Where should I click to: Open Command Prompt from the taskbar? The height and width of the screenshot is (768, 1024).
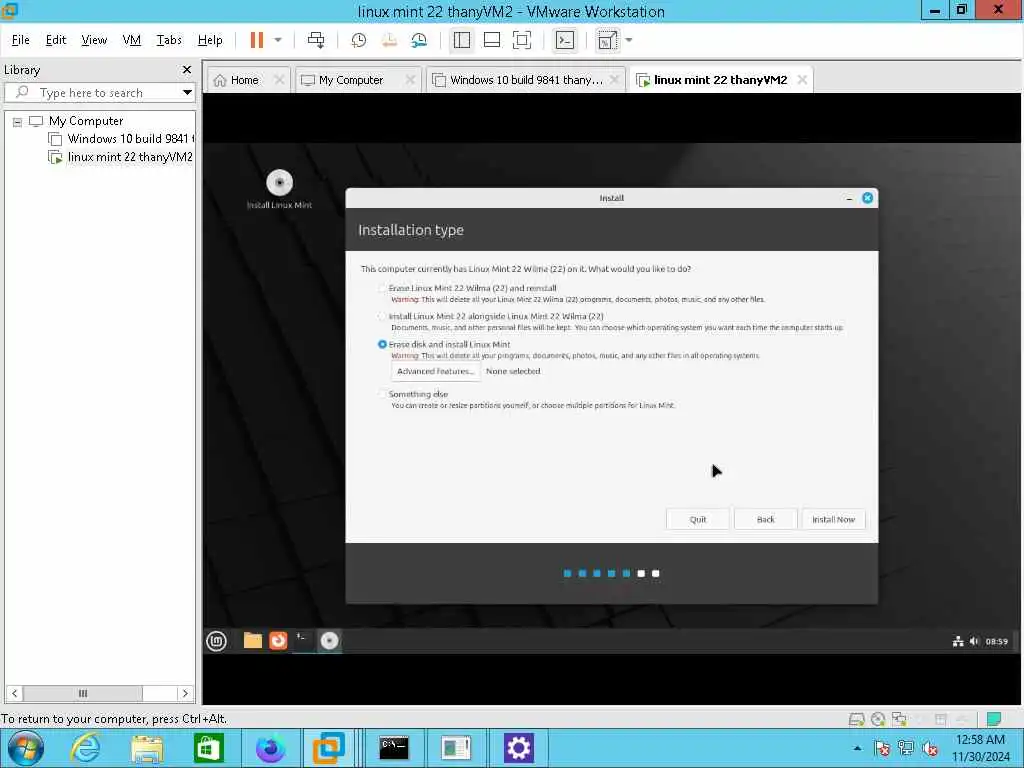[394, 748]
